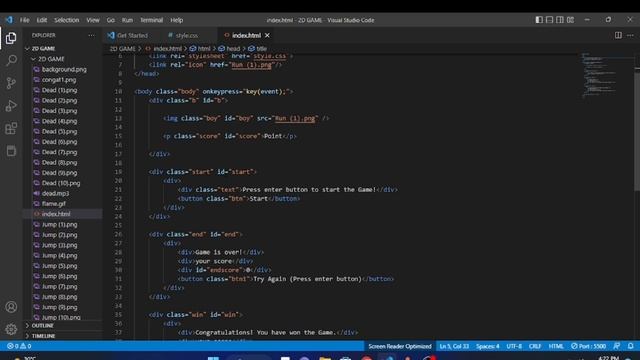The width and height of the screenshot is (640, 360).
Task: Open Customize Layout icon
Action: tap(571, 20)
